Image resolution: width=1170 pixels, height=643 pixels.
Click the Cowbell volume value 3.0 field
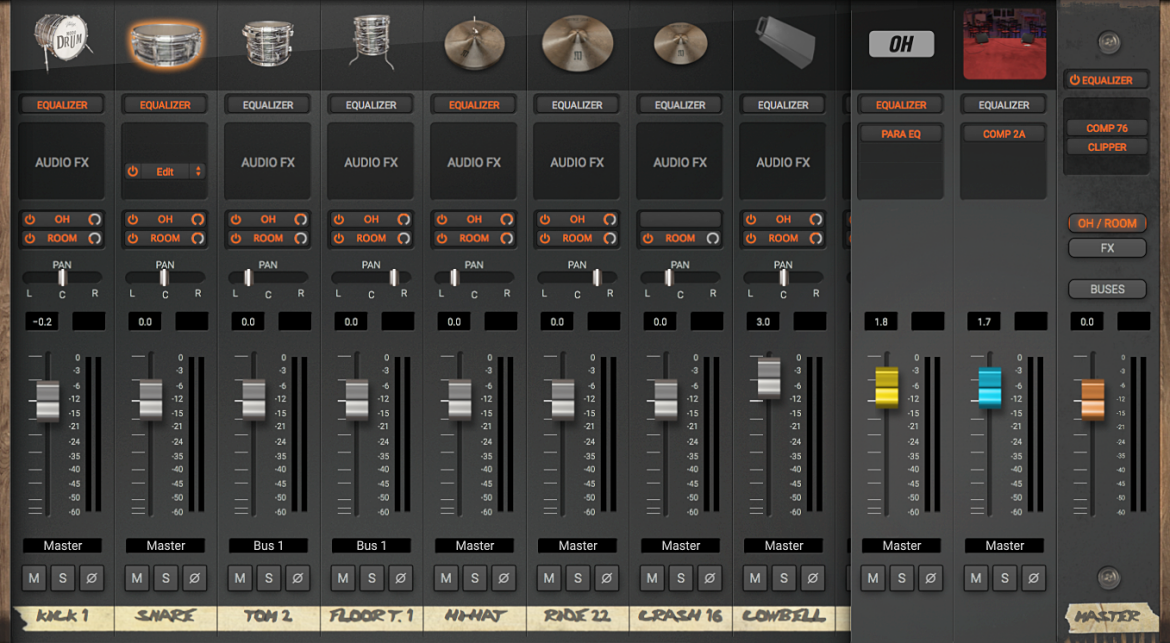763,322
